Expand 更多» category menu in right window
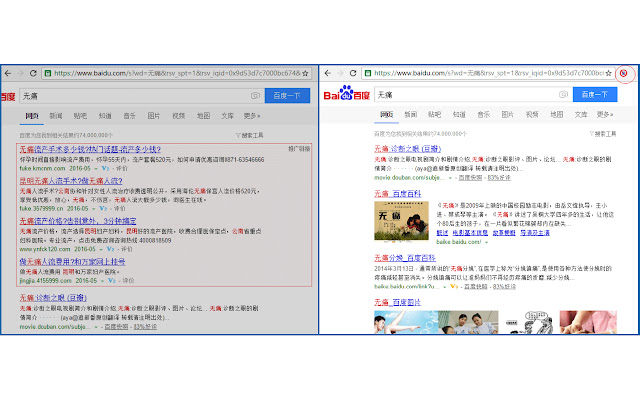Viewport: 640px width, 400px height. point(603,115)
